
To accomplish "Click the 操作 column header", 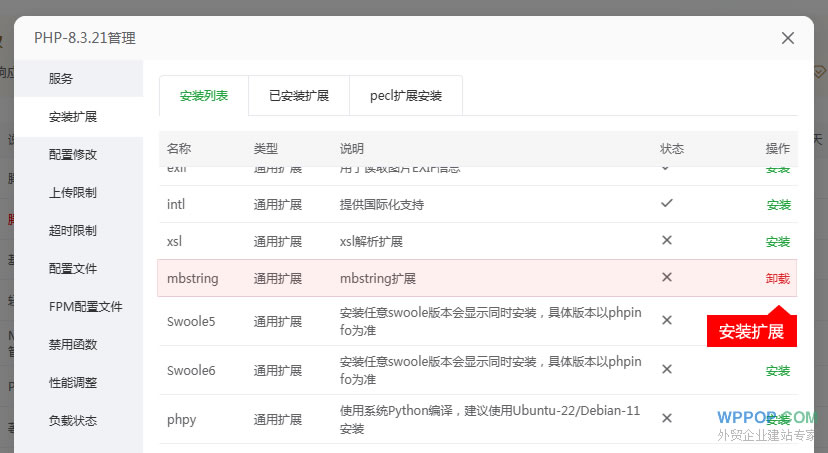I will click(778, 149).
